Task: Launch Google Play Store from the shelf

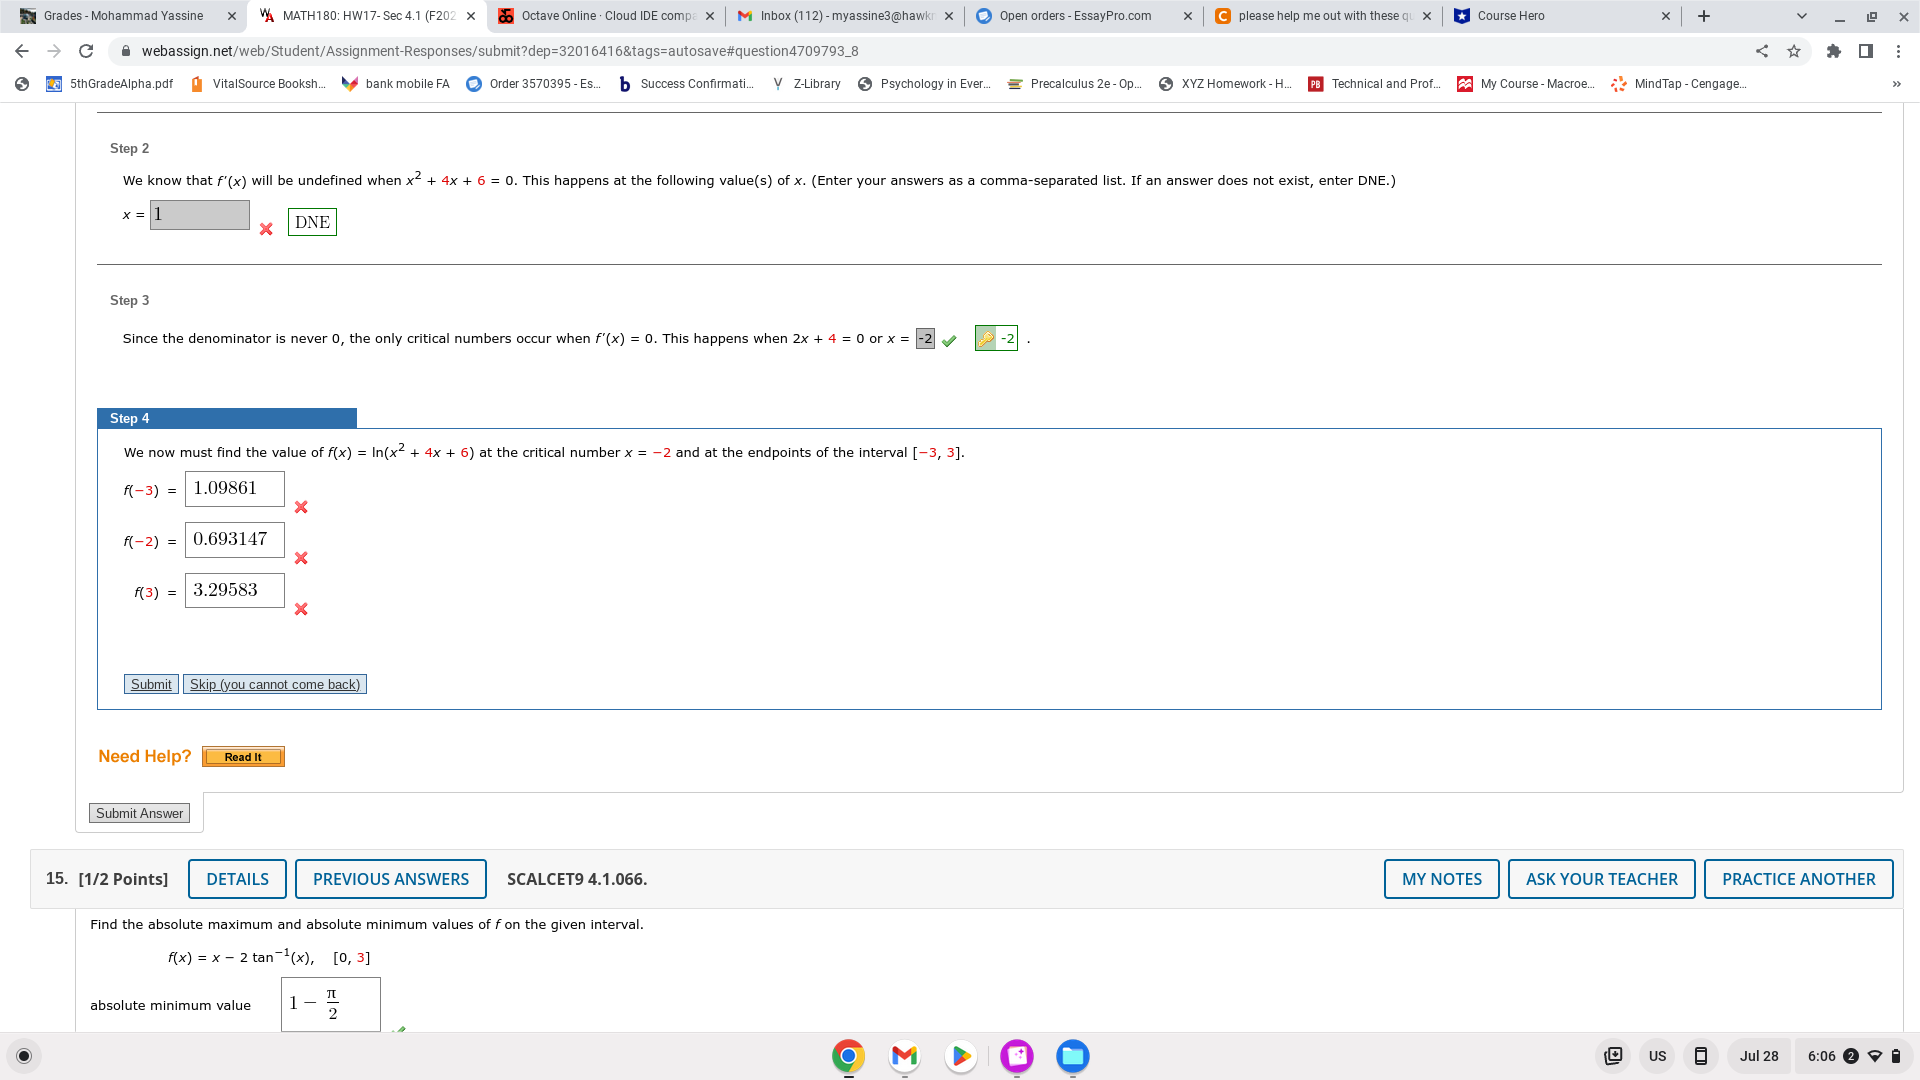Action: (x=961, y=1056)
